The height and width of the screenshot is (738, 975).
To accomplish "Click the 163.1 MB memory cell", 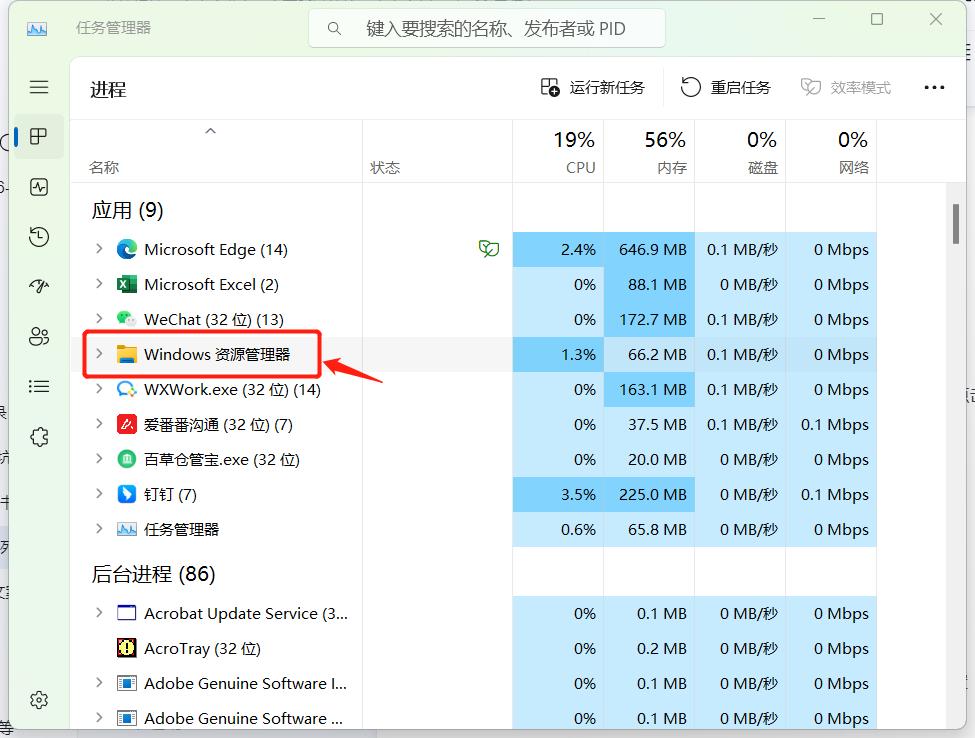I will click(x=649, y=389).
